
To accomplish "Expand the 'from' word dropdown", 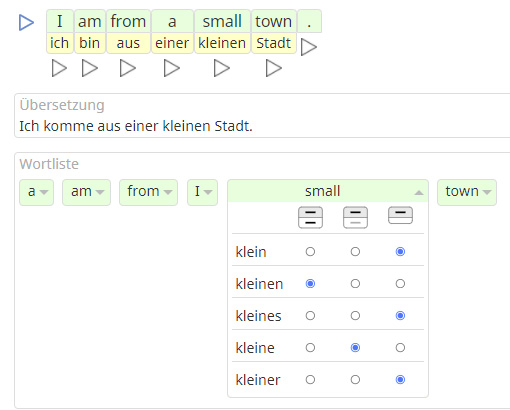I will (x=148, y=192).
